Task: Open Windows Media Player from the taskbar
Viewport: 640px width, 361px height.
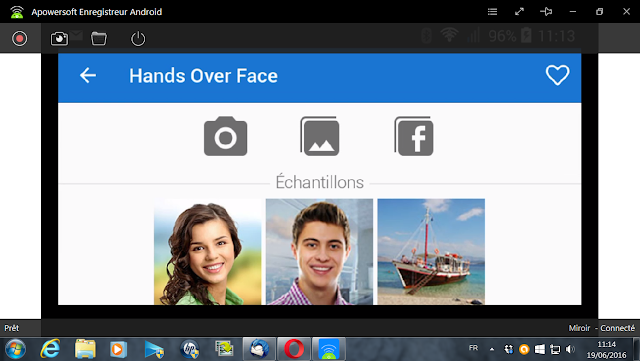Action: point(118,349)
